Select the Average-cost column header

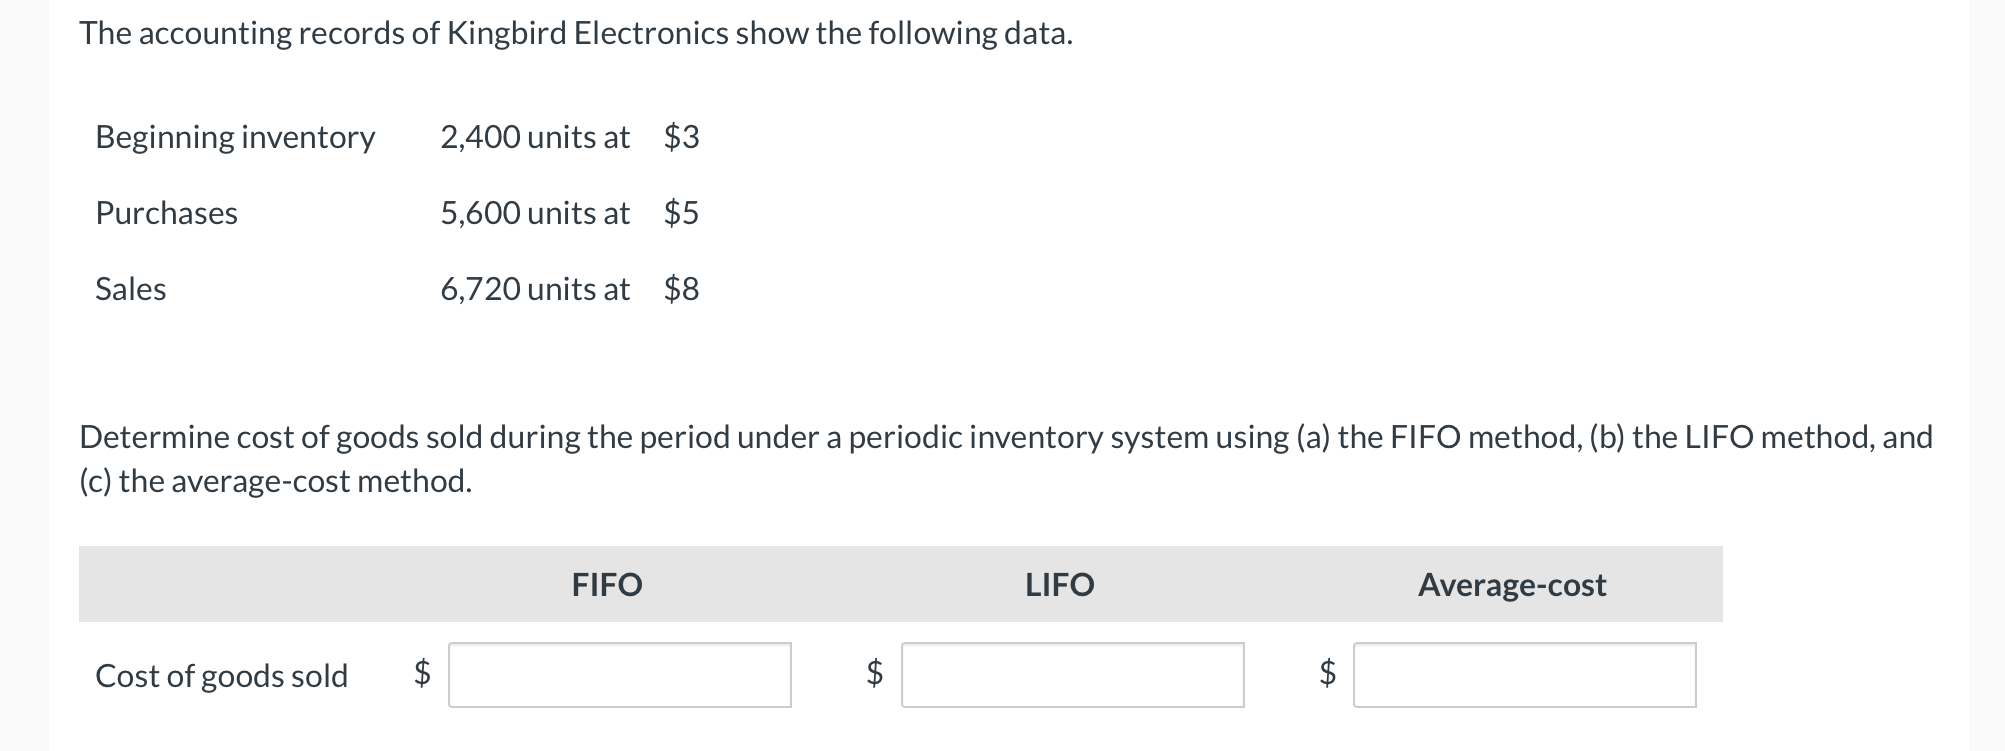point(1512,586)
